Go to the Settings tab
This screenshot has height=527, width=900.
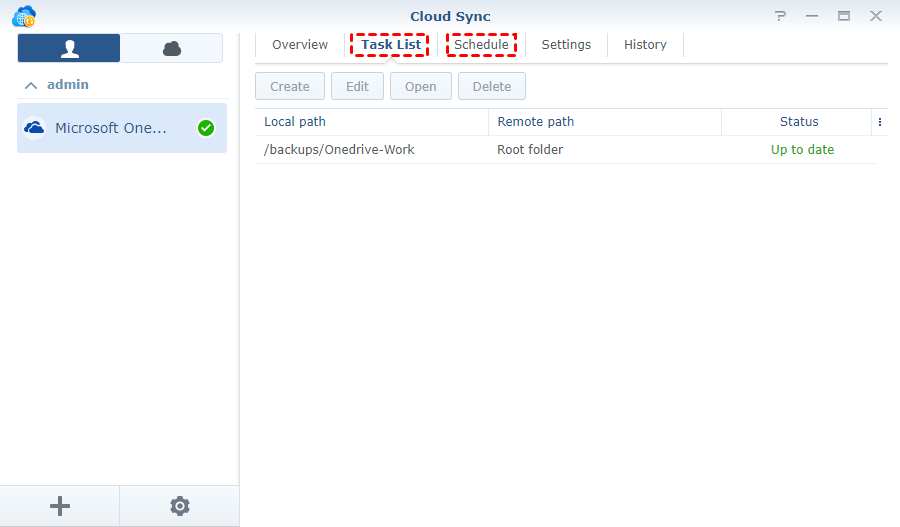tap(566, 45)
